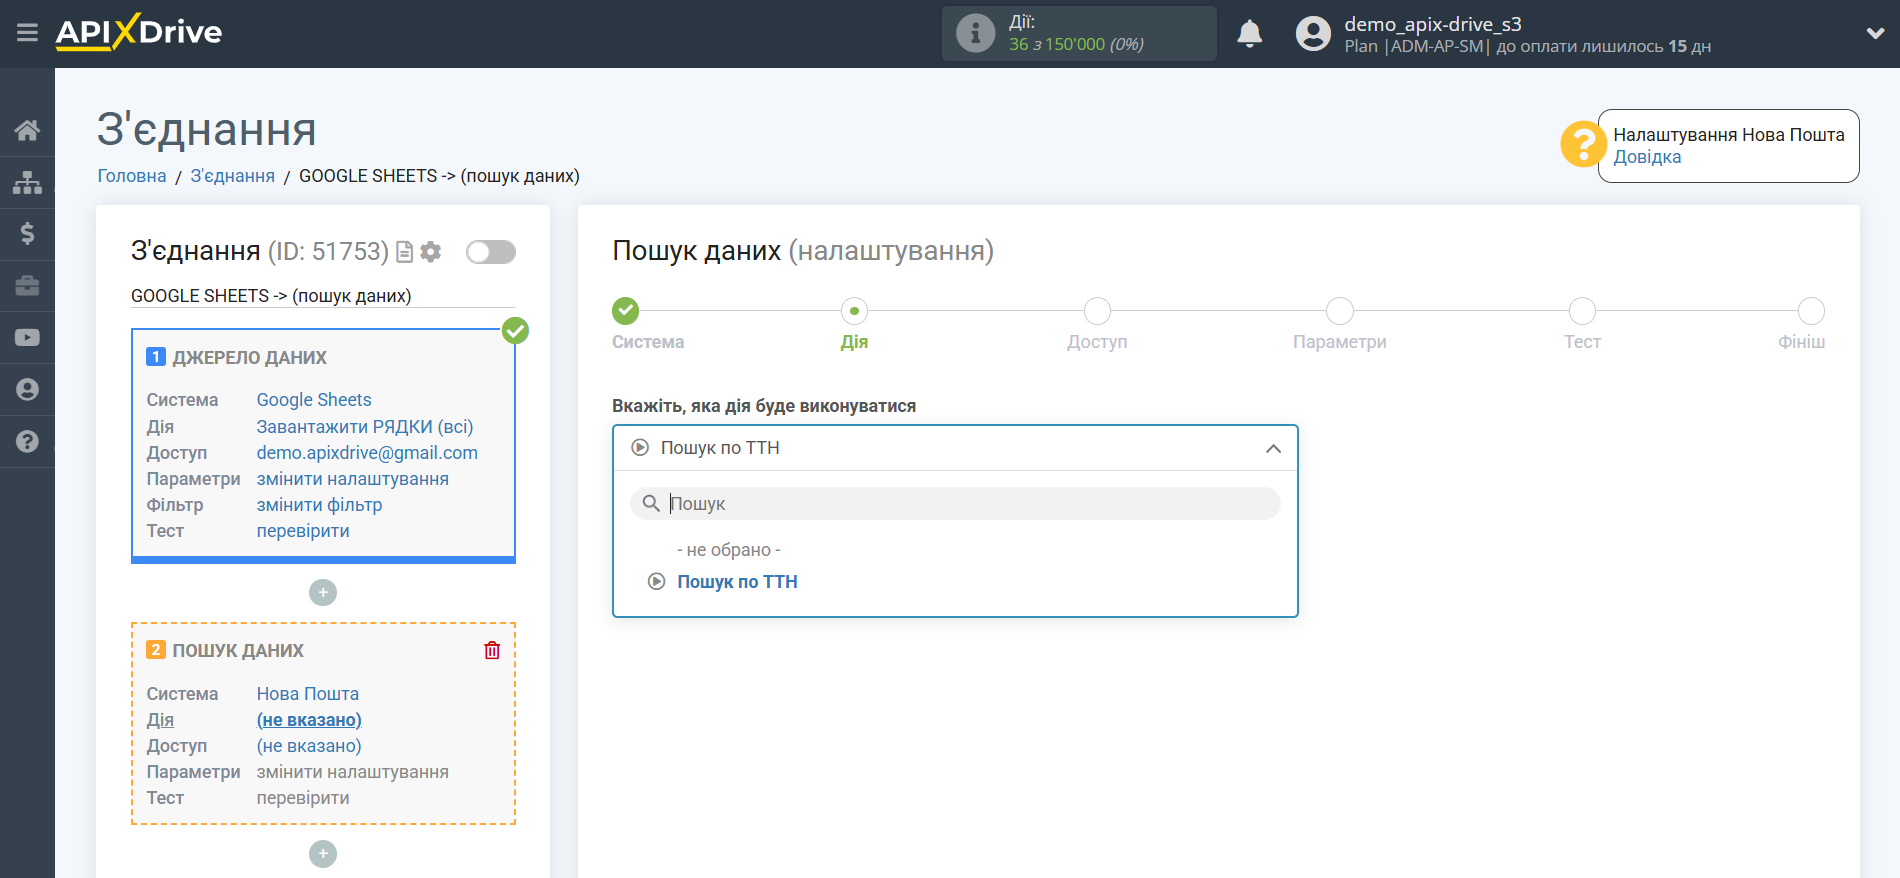Select the '- не обрано -' option
This screenshot has height=878, width=1900.
tap(729, 550)
